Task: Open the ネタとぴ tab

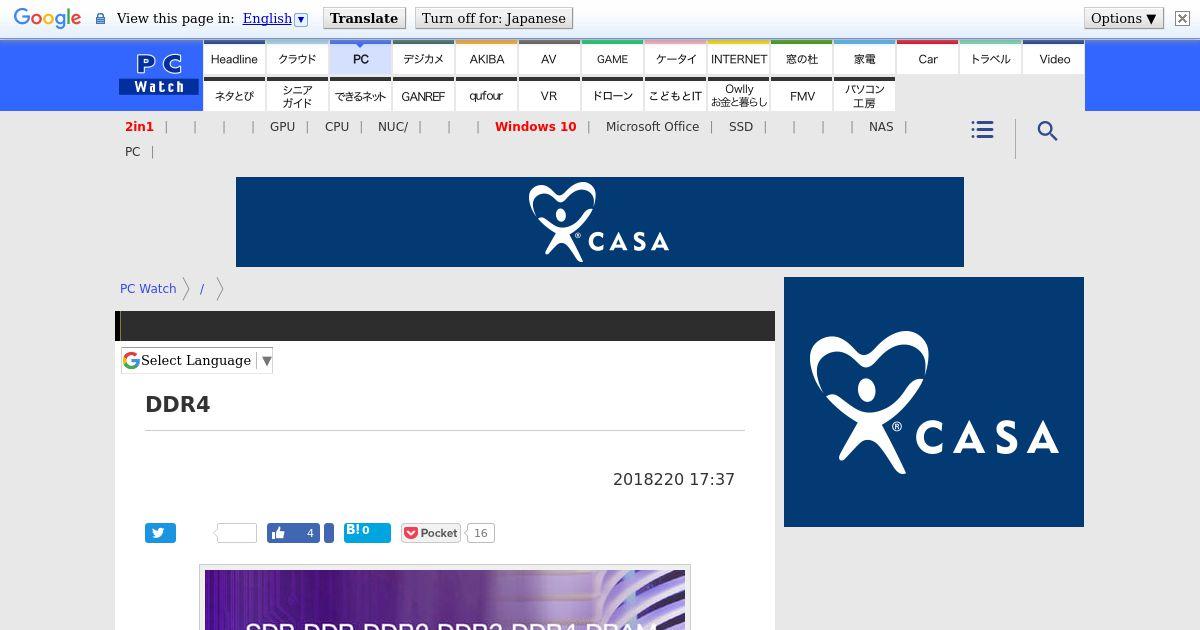Action: pos(234,96)
